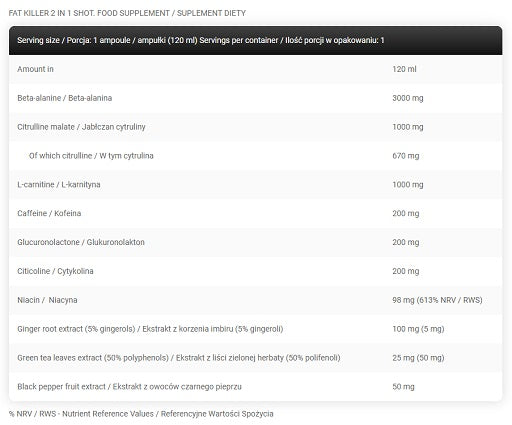Click the 670 mg citrulline value
512x425 pixels.
point(406,156)
